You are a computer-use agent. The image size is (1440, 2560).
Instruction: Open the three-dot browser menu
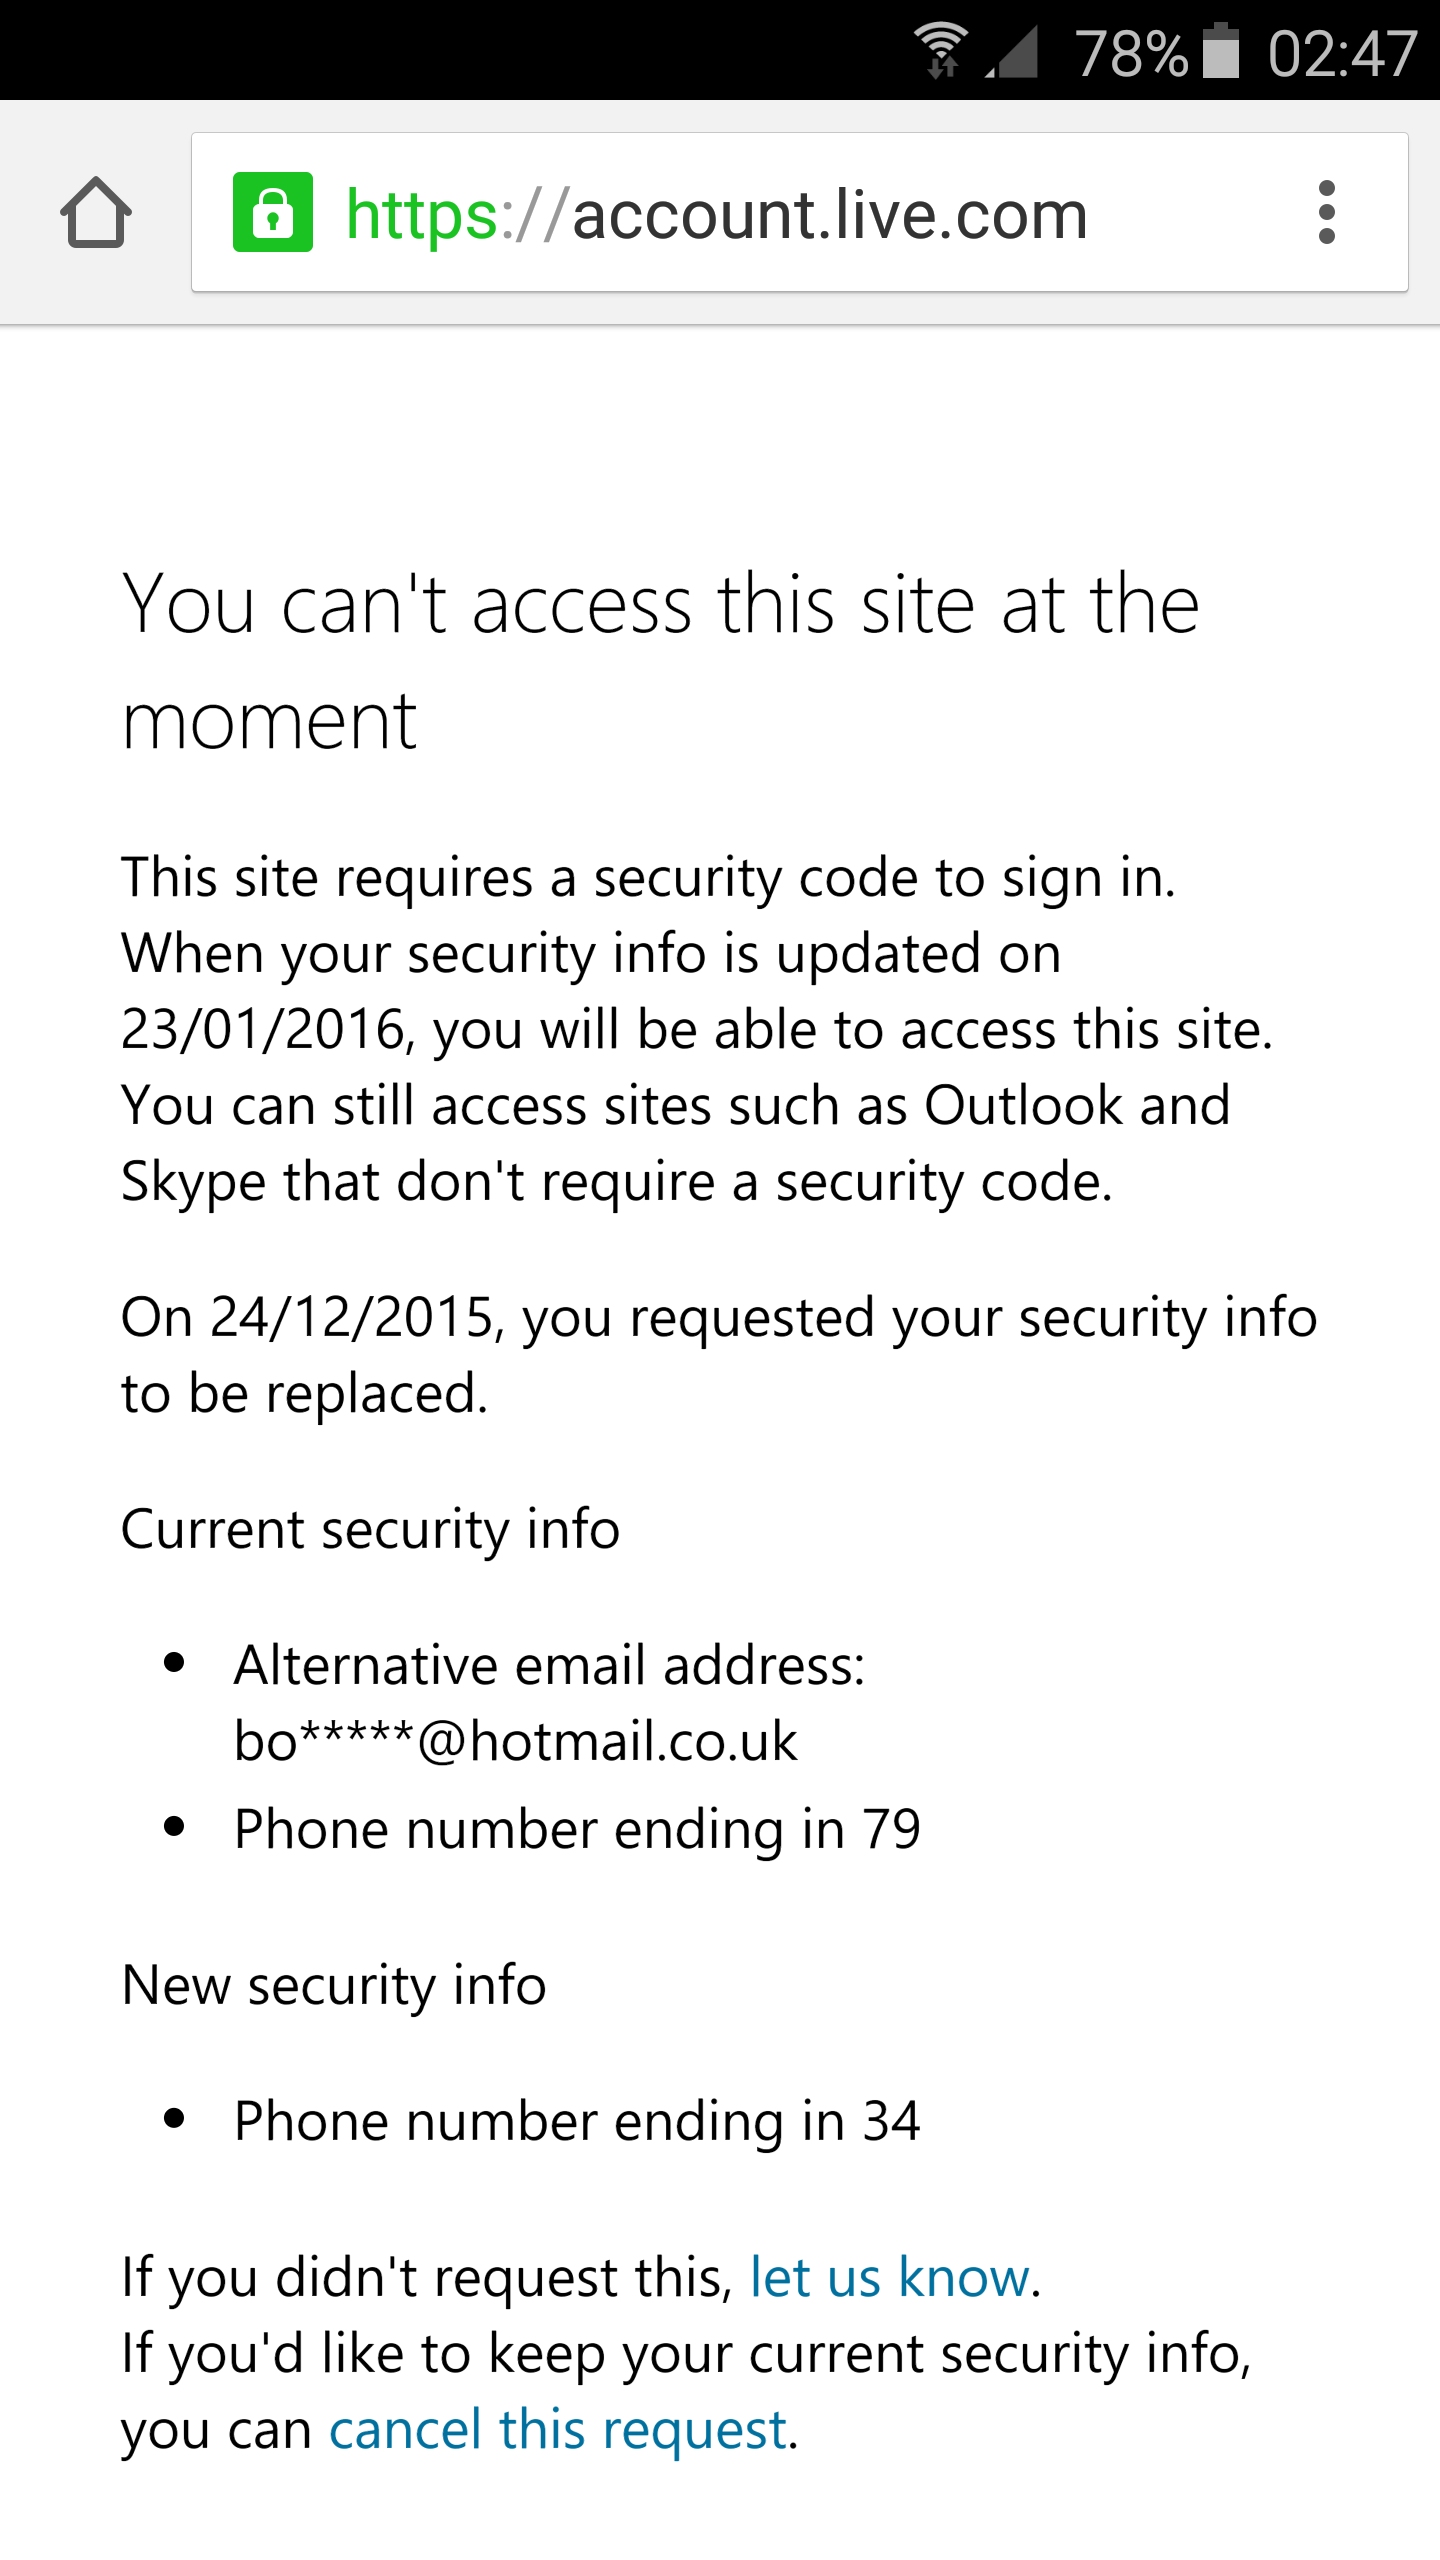pos(1326,212)
